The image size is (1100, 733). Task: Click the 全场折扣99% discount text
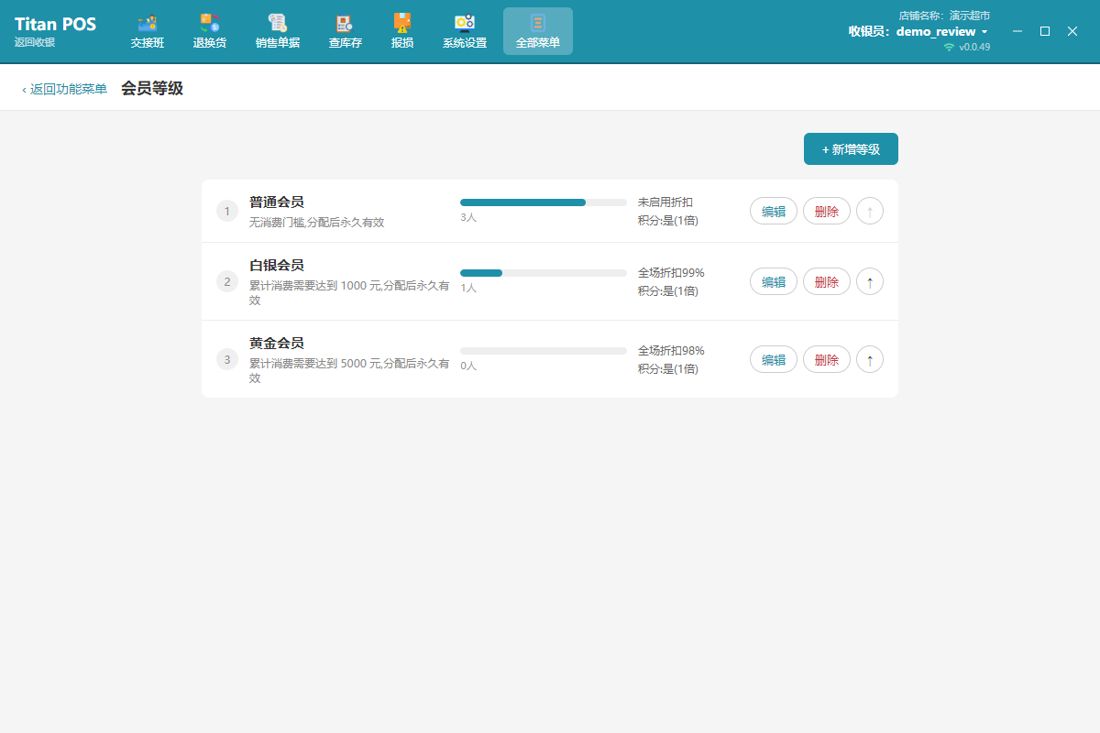click(671, 273)
